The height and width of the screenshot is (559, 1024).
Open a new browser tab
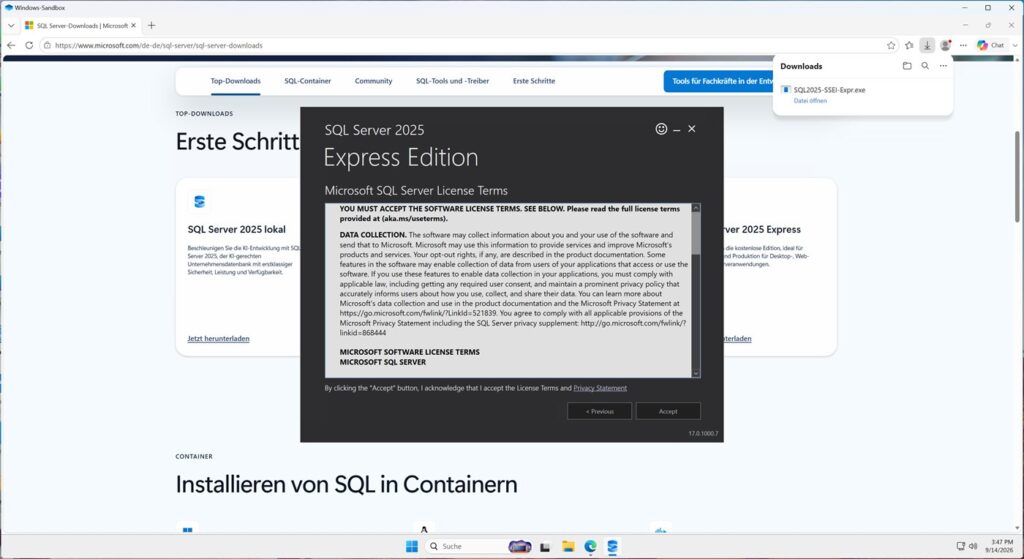(152, 25)
